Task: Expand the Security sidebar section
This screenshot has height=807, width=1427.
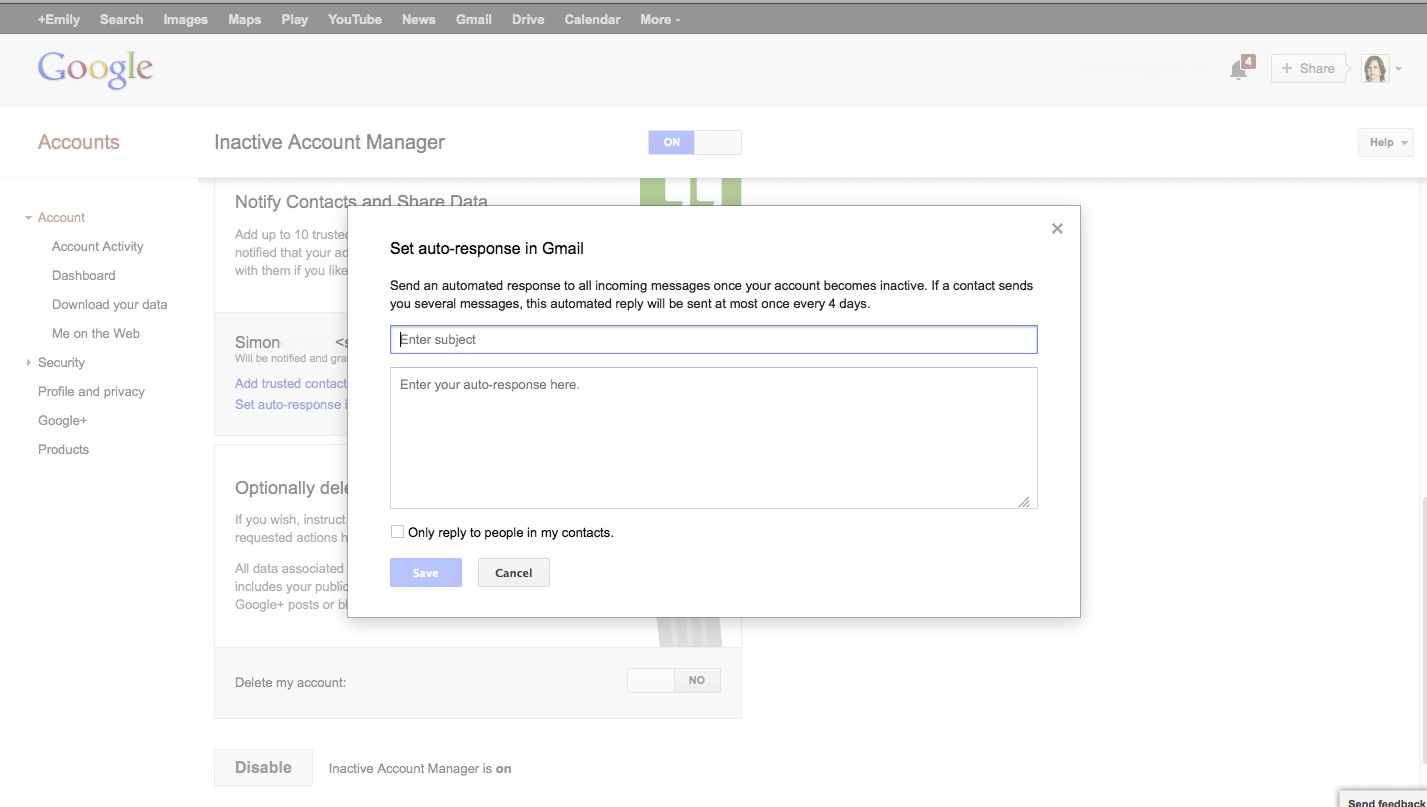Action: tap(60, 363)
